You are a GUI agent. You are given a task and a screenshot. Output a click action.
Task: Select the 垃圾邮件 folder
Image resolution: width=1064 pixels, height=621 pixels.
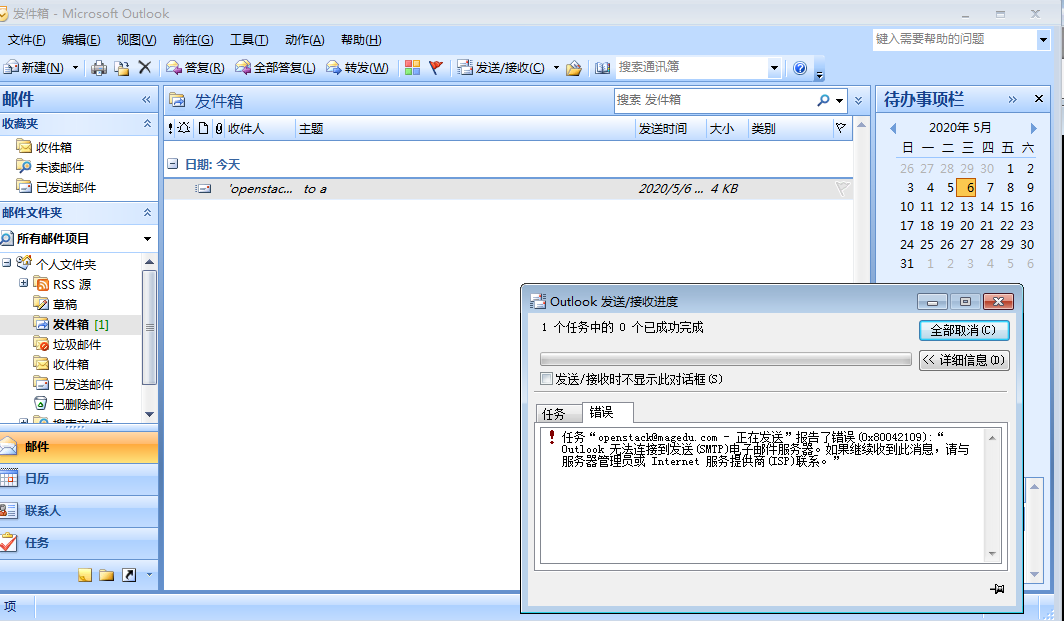tap(77, 344)
